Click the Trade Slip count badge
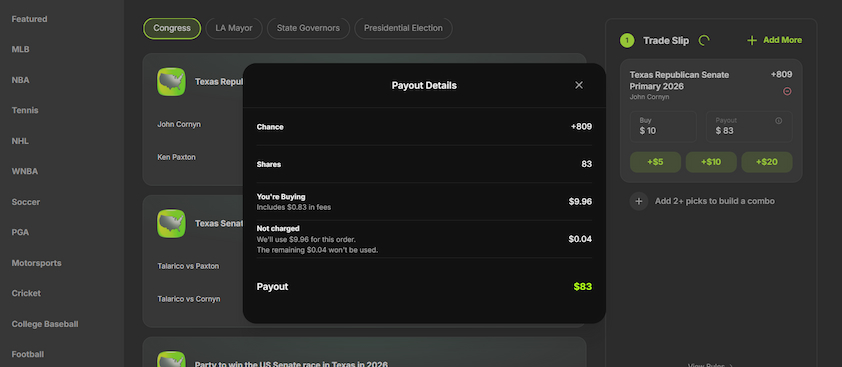The height and width of the screenshot is (367, 842). 627,40
